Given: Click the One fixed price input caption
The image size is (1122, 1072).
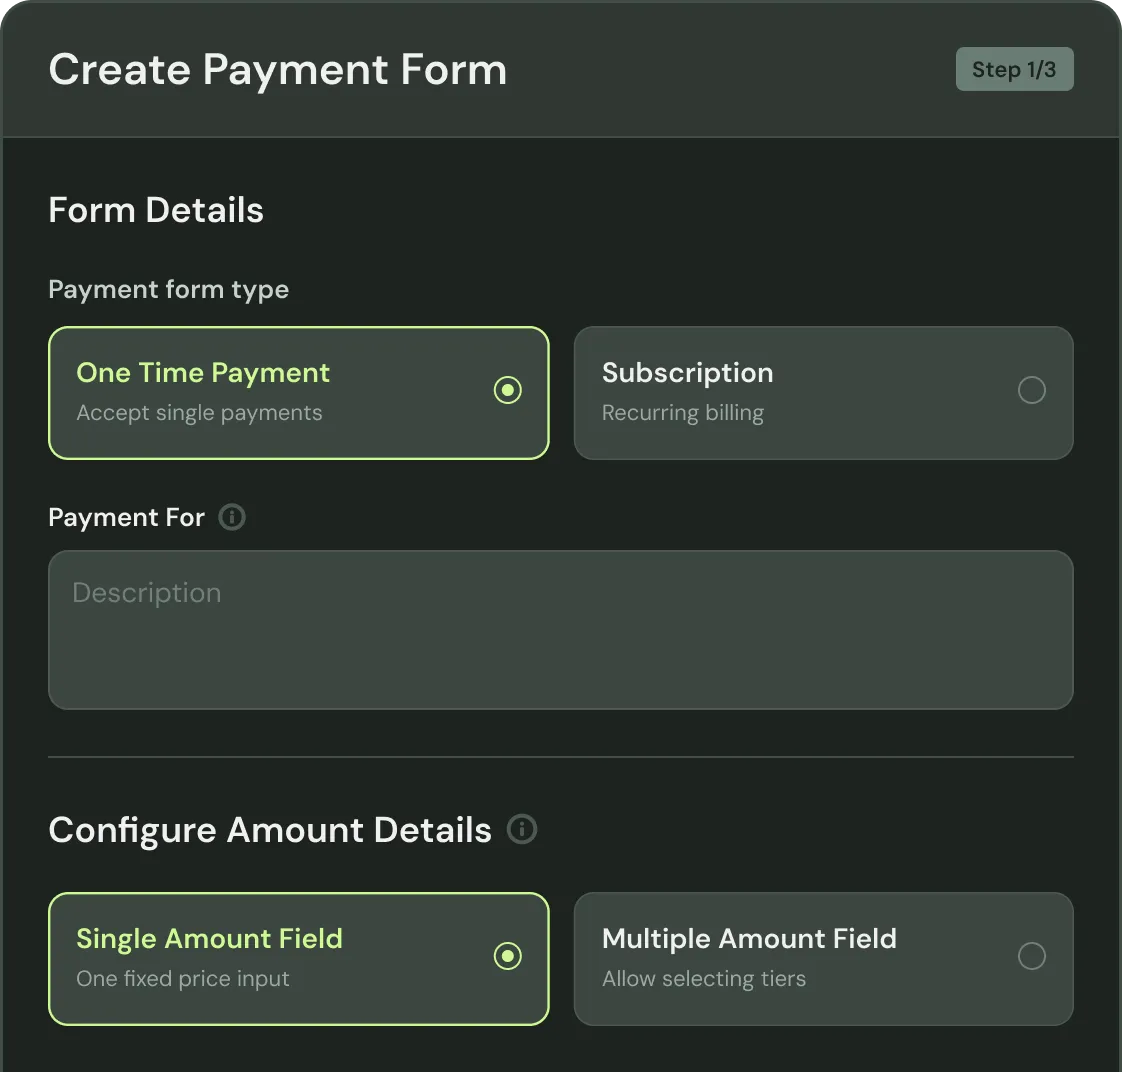Looking at the screenshot, I should coord(182,979).
